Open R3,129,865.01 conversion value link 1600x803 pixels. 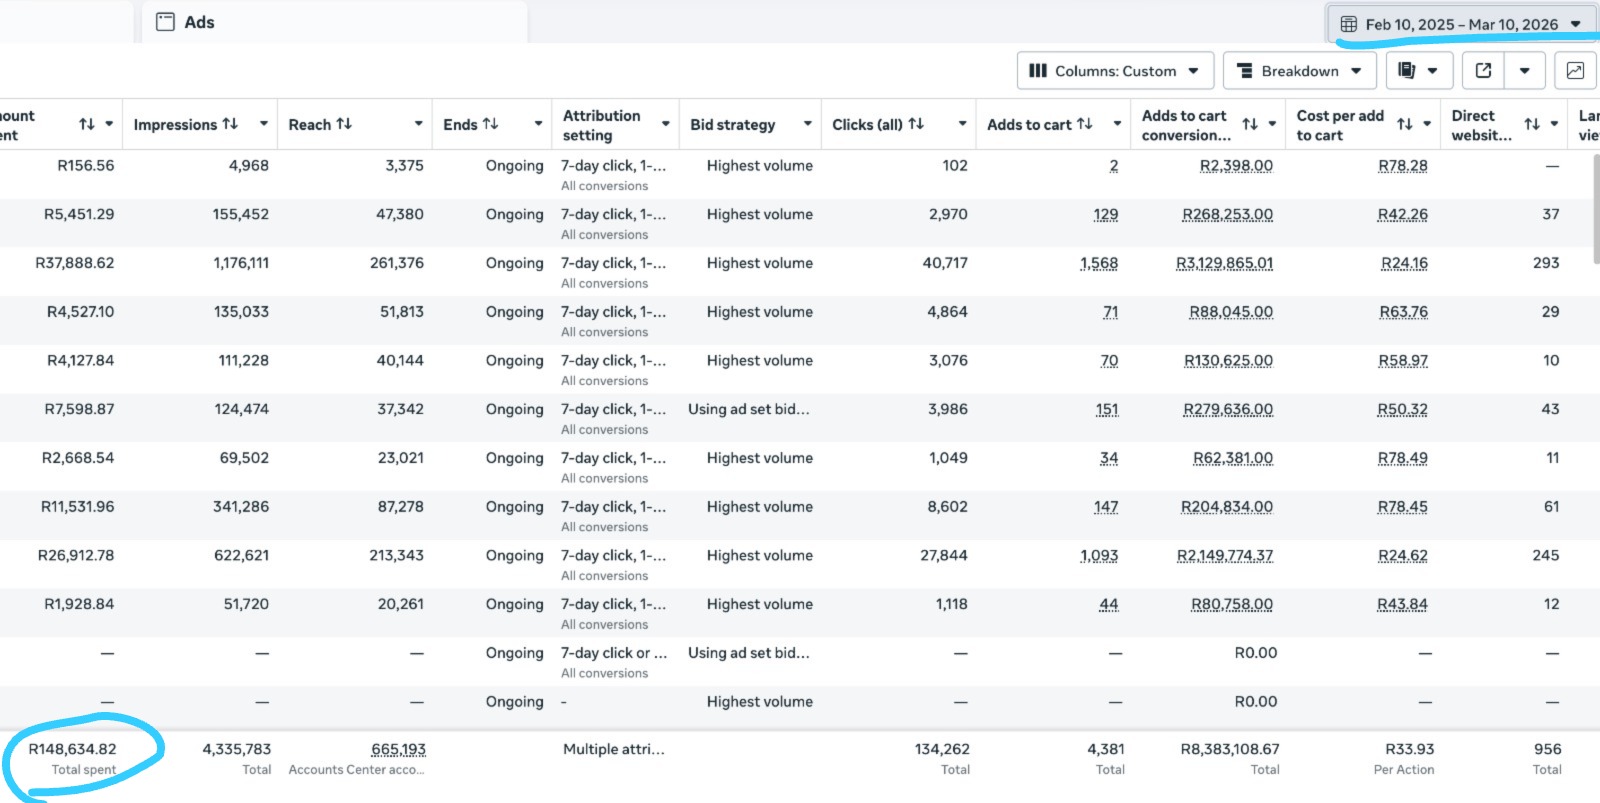pyautogui.click(x=1224, y=263)
